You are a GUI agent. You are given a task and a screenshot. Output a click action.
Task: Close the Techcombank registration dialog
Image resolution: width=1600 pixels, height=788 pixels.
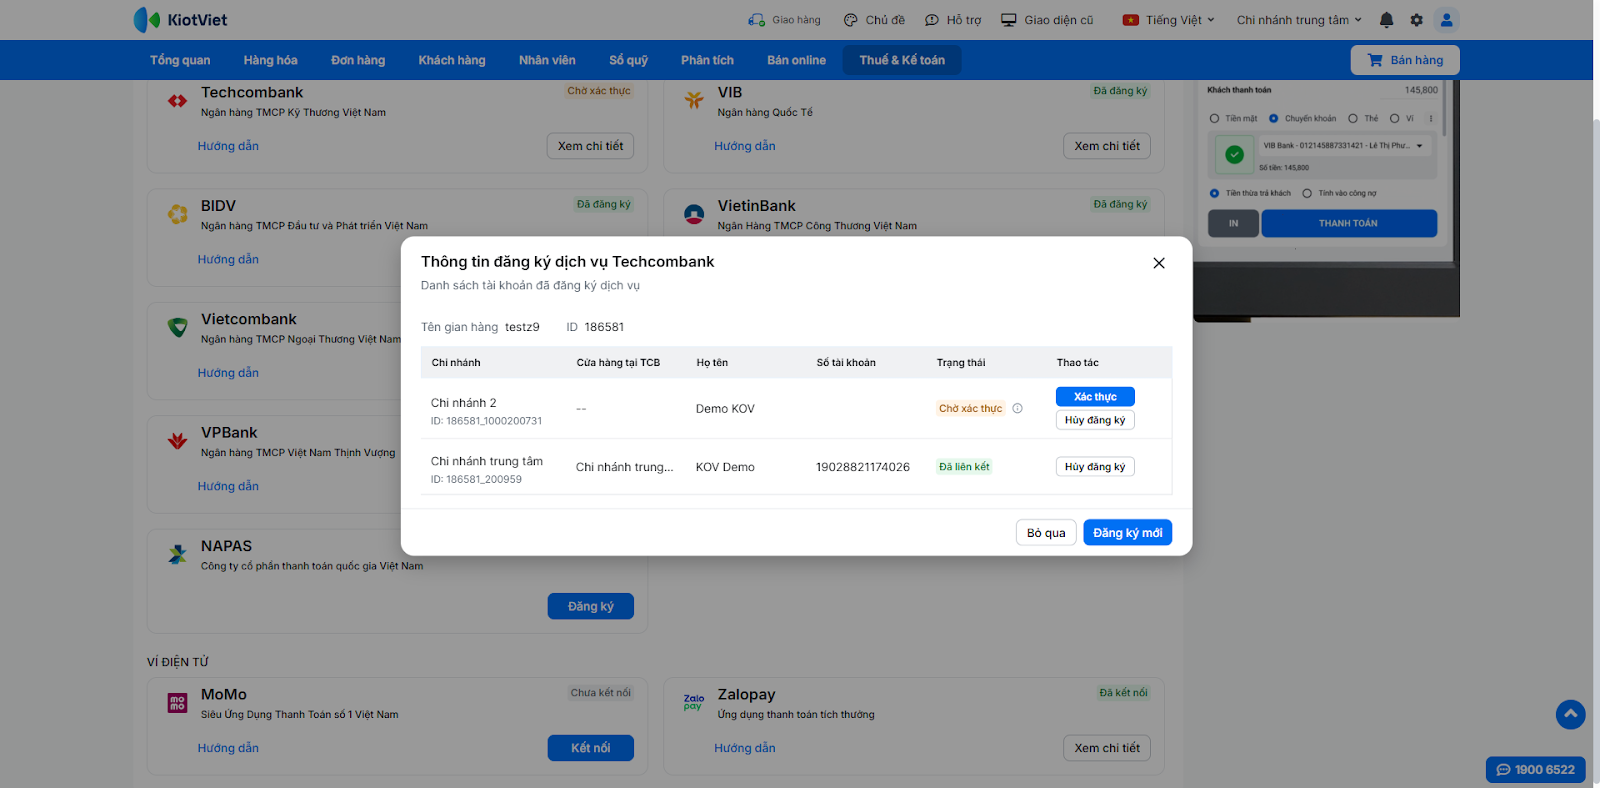[1159, 263]
